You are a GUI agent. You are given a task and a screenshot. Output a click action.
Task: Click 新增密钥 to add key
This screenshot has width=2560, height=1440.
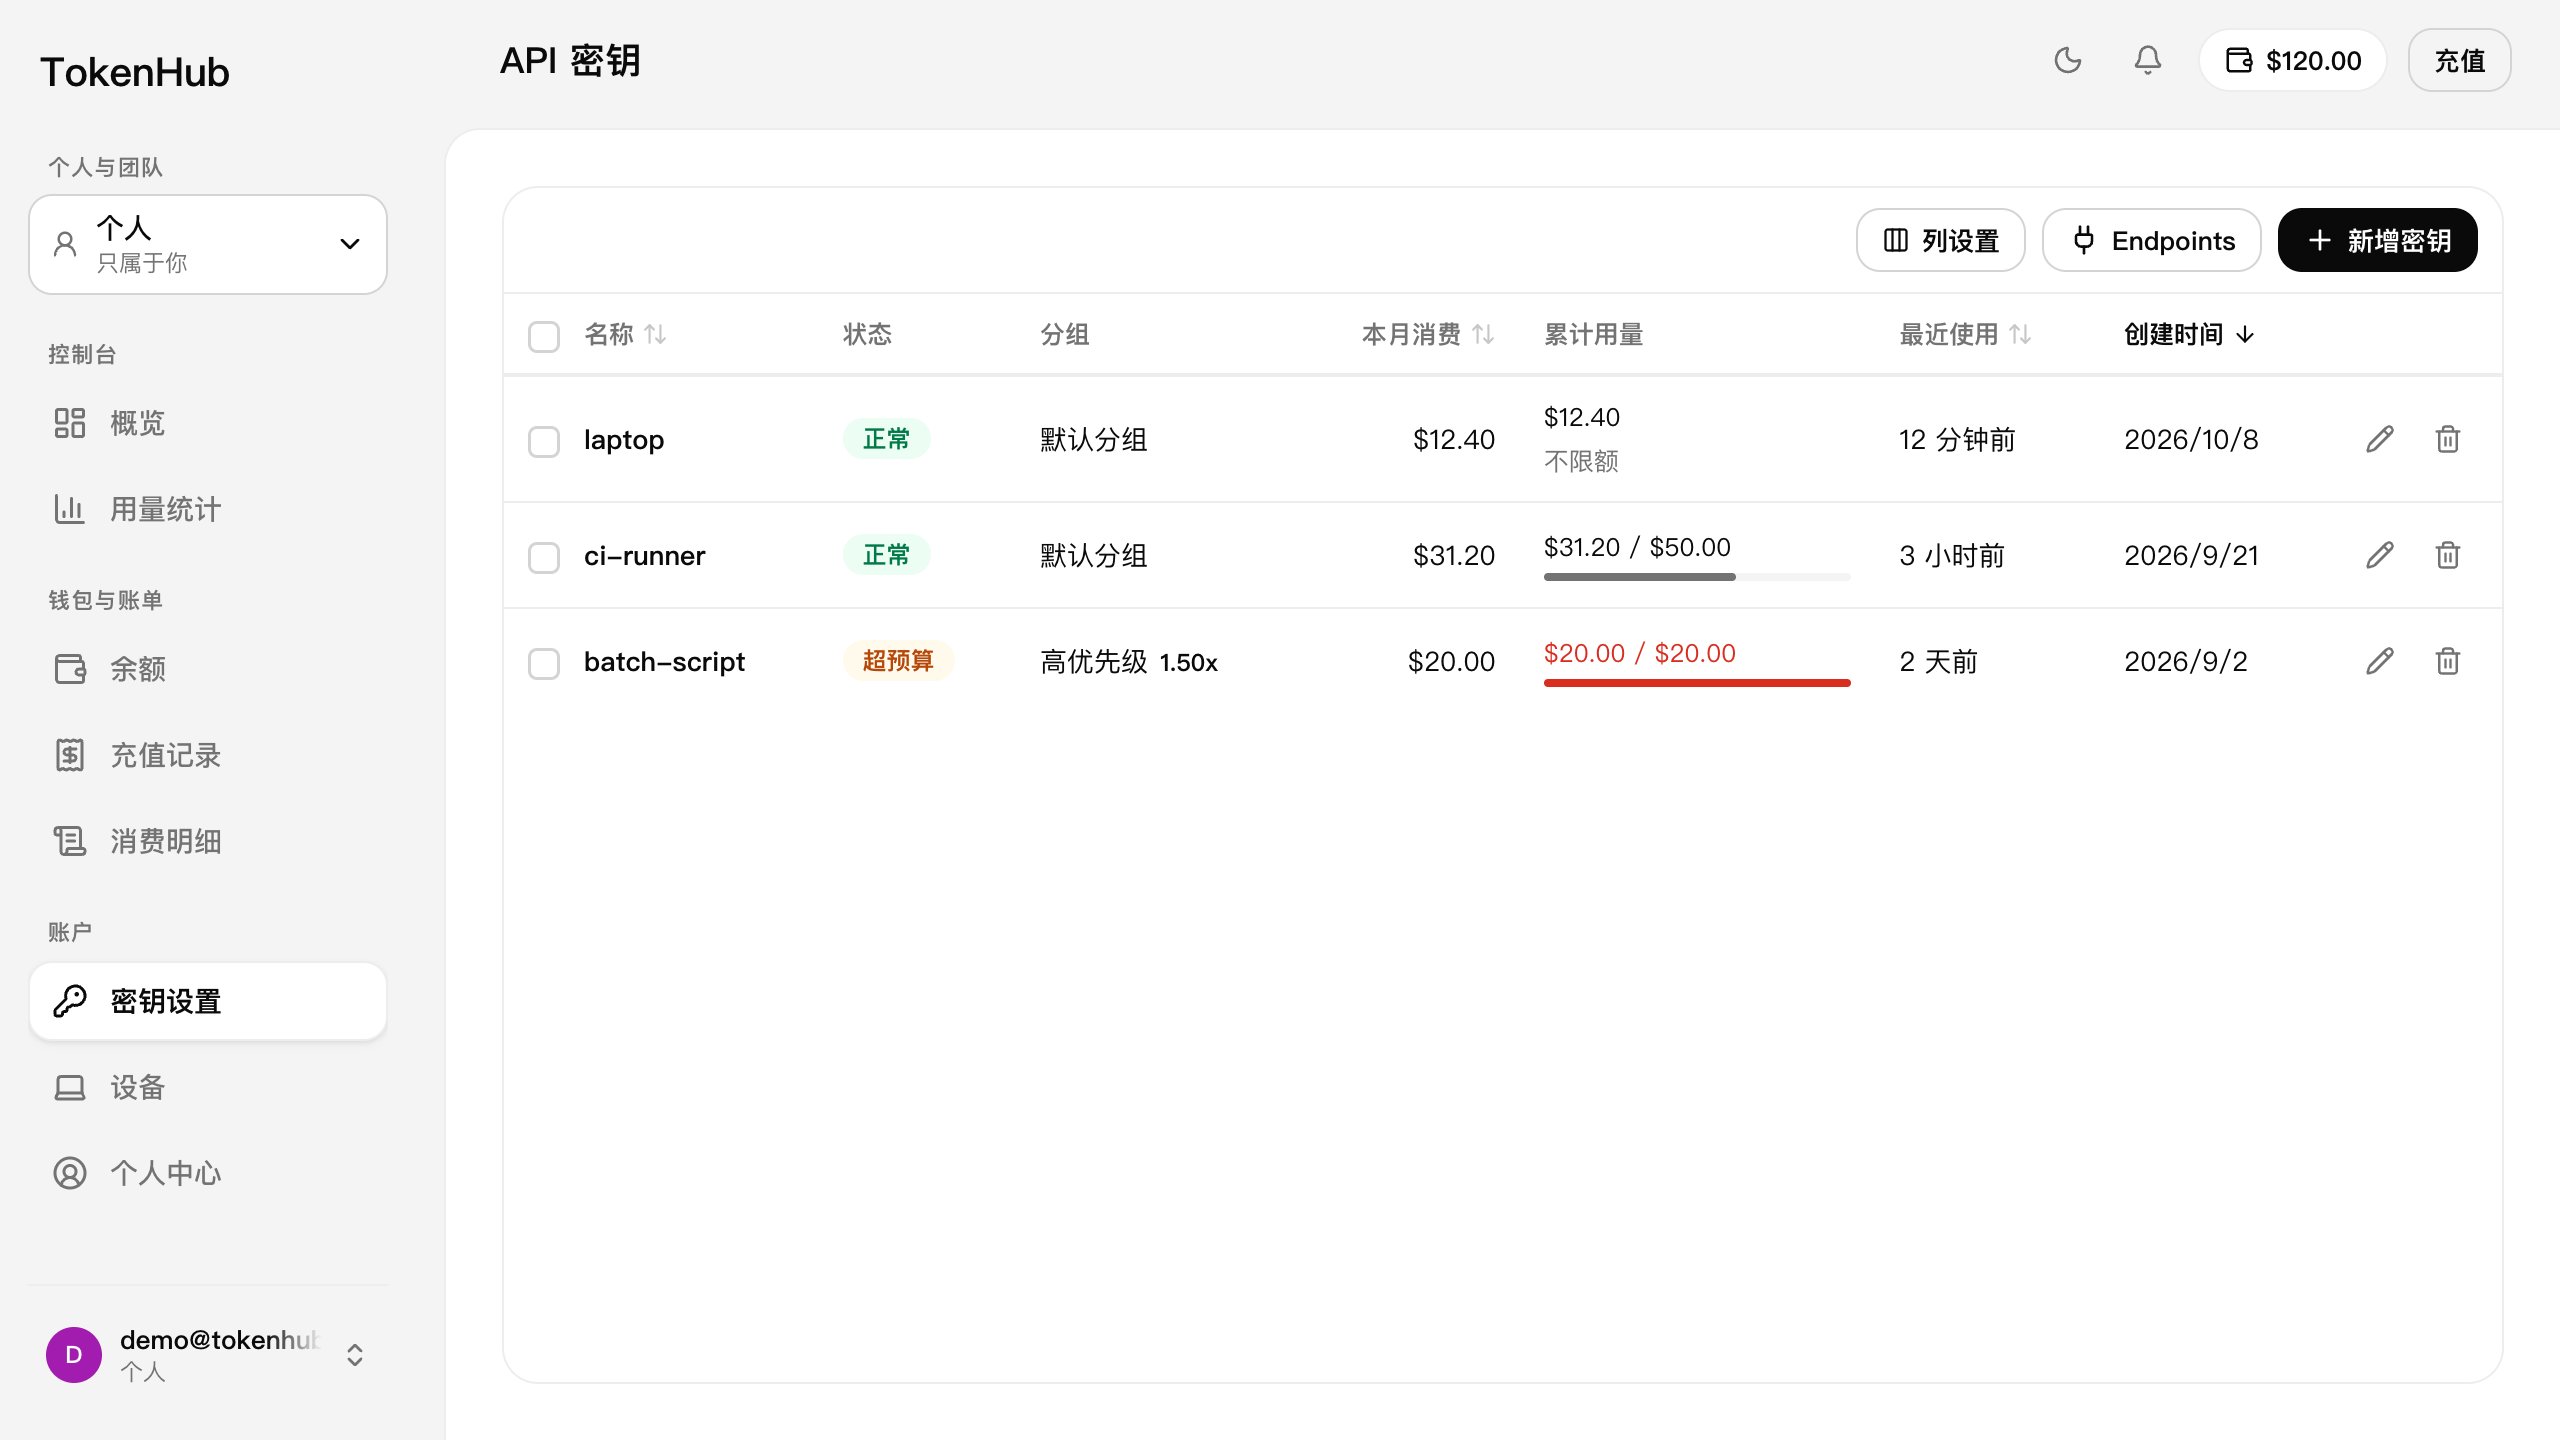(2377, 240)
